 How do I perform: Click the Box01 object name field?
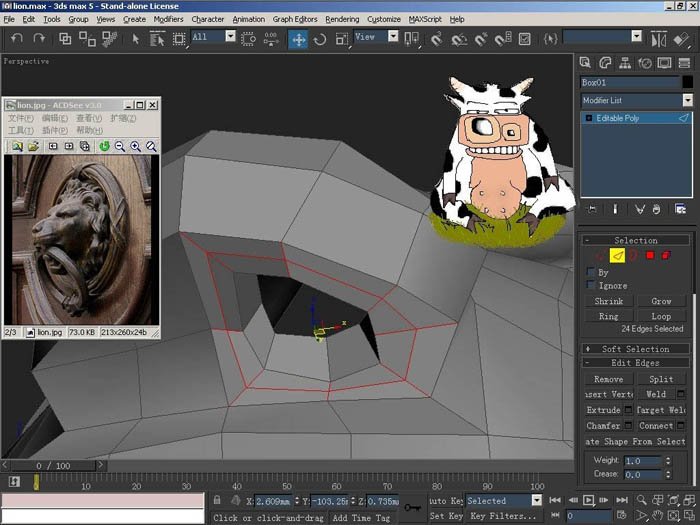[x=629, y=82]
